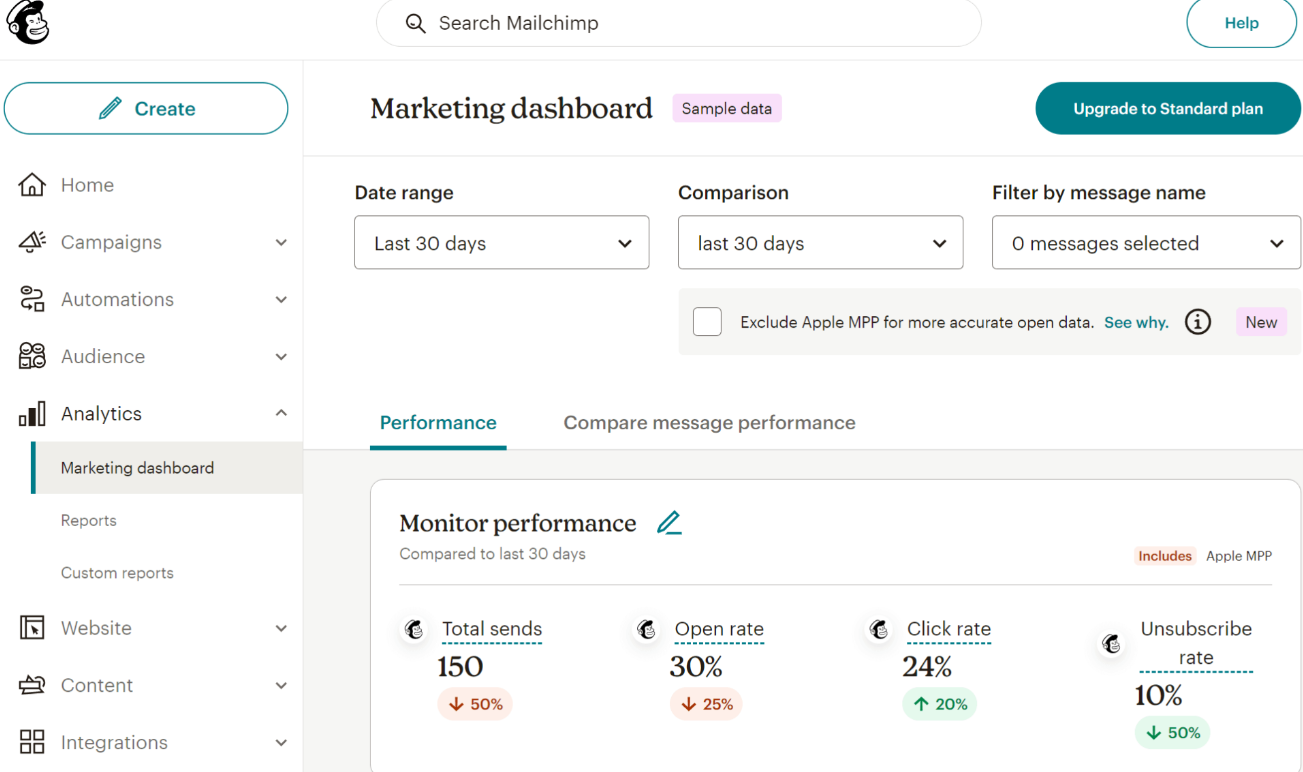
Task: Click the pencil icon in Create button
Action: pyautogui.click(x=110, y=109)
